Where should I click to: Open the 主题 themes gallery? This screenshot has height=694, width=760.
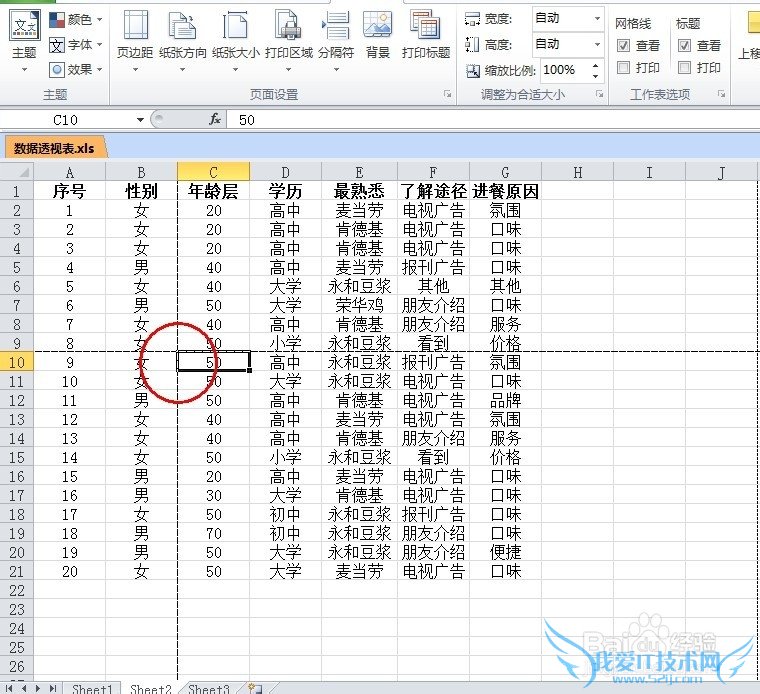click(24, 42)
